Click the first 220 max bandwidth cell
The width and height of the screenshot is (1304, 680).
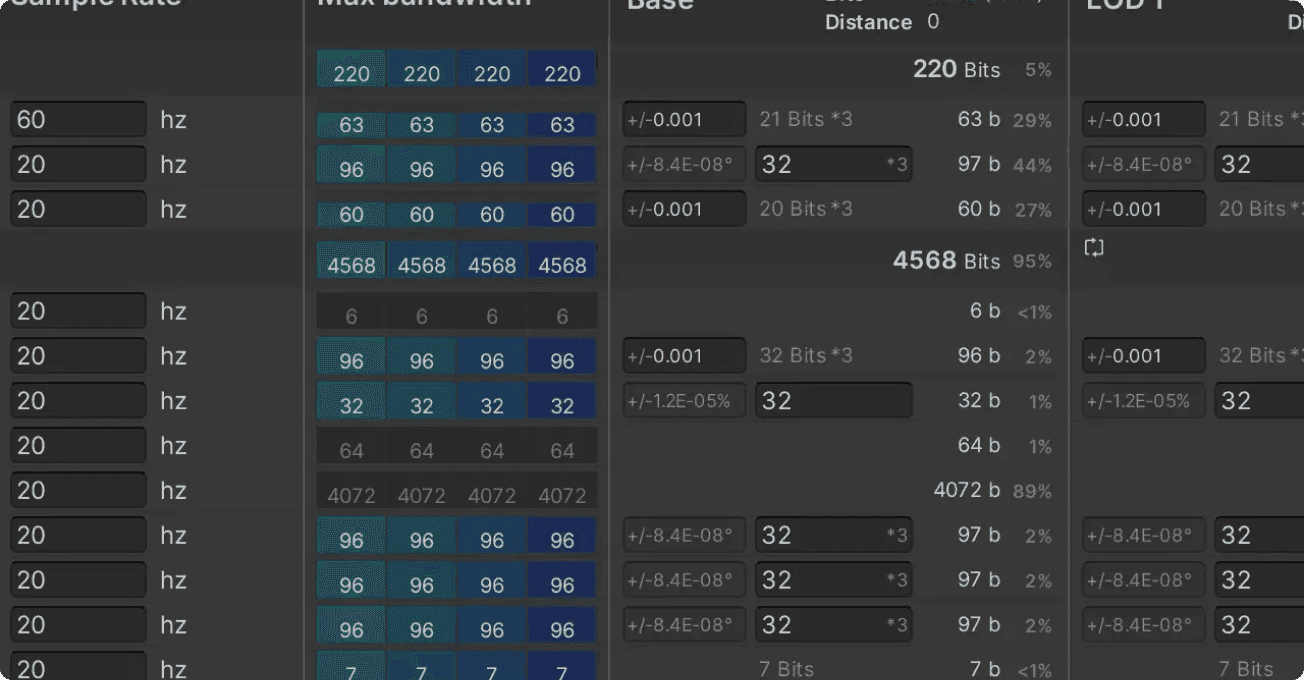click(x=351, y=71)
